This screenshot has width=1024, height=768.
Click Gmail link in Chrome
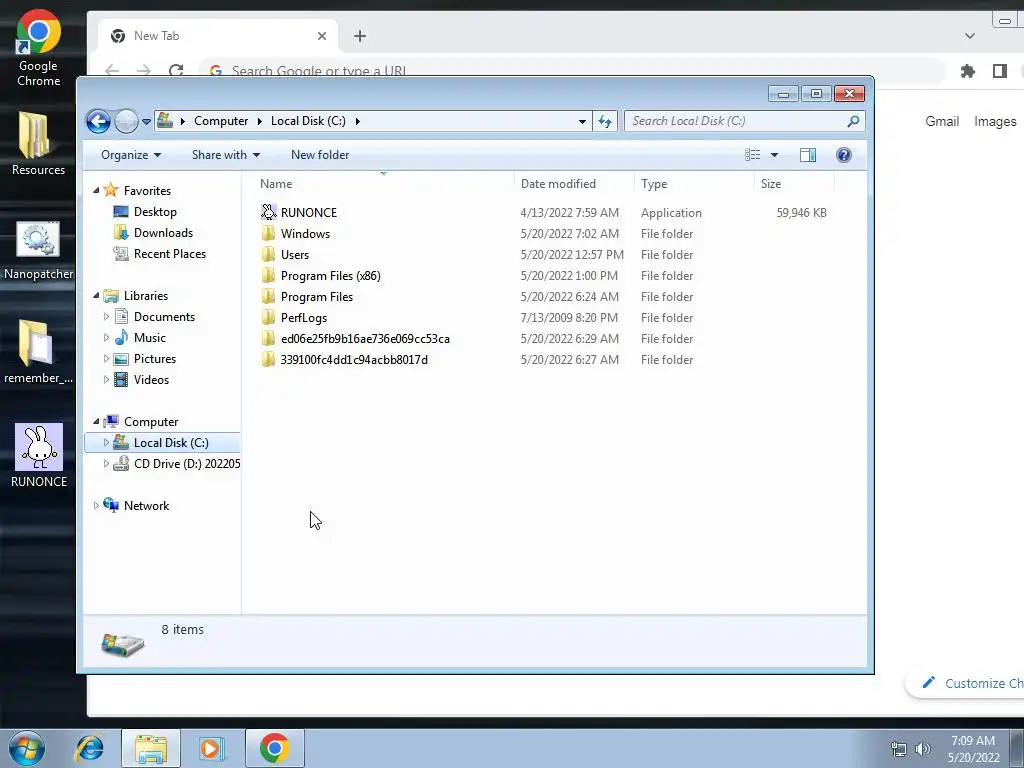point(942,121)
